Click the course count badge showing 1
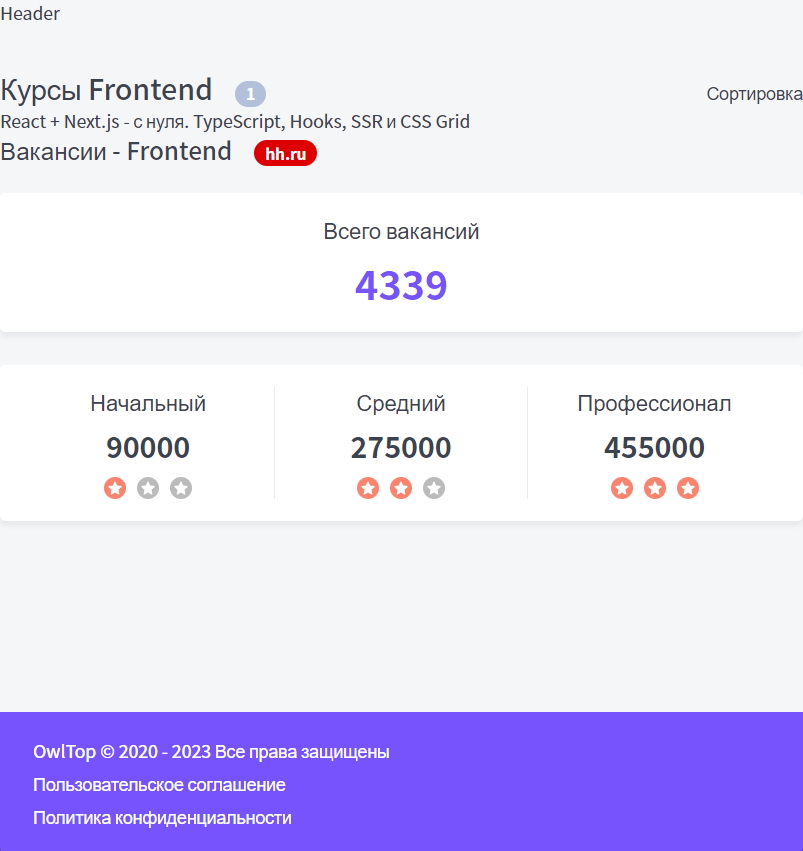 coord(250,94)
